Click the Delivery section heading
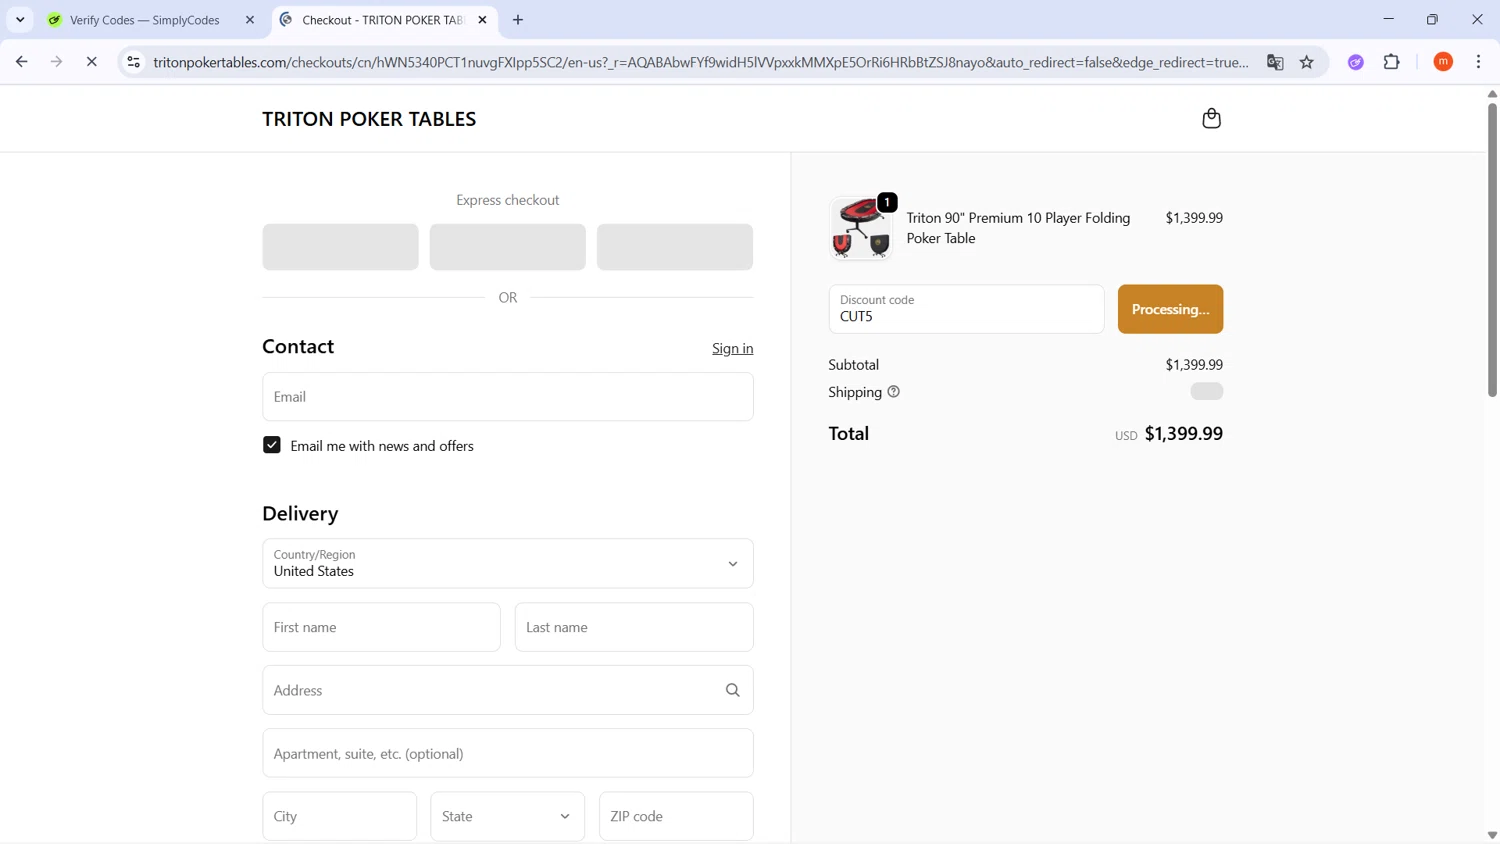The width and height of the screenshot is (1500, 844). (x=300, y=513)
